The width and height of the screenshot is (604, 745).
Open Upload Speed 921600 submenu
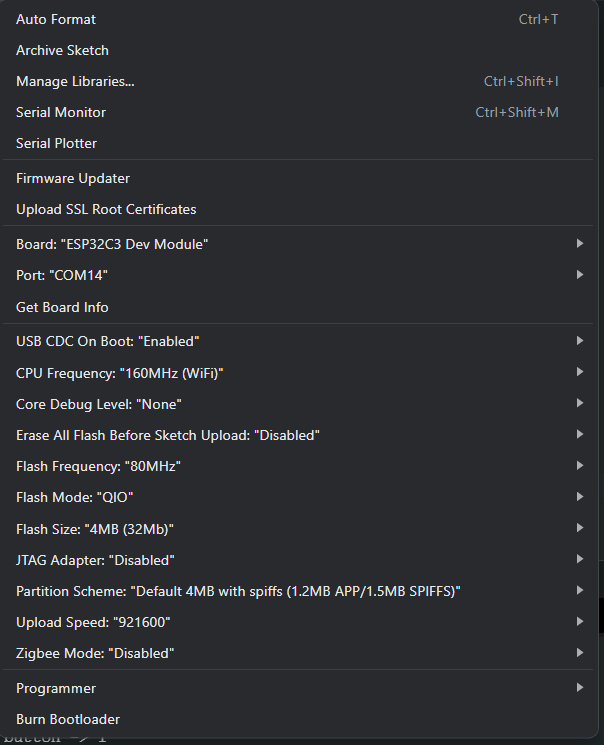pyautogui.click(x=93, y=622)
